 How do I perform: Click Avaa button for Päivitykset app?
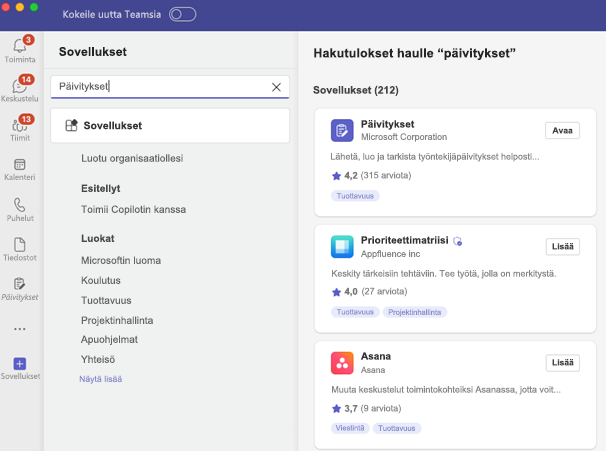pos(562,131)
